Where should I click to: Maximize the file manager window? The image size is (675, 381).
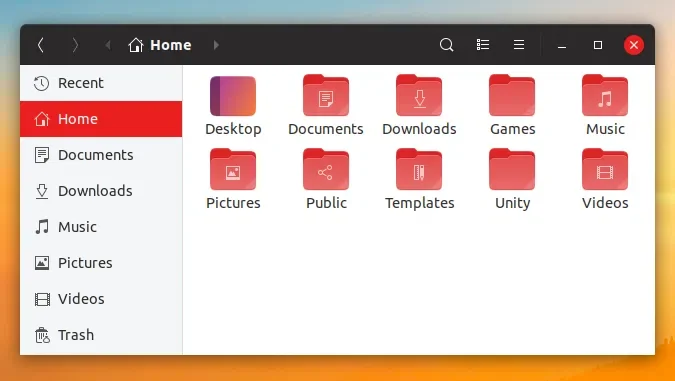(598, 45)
